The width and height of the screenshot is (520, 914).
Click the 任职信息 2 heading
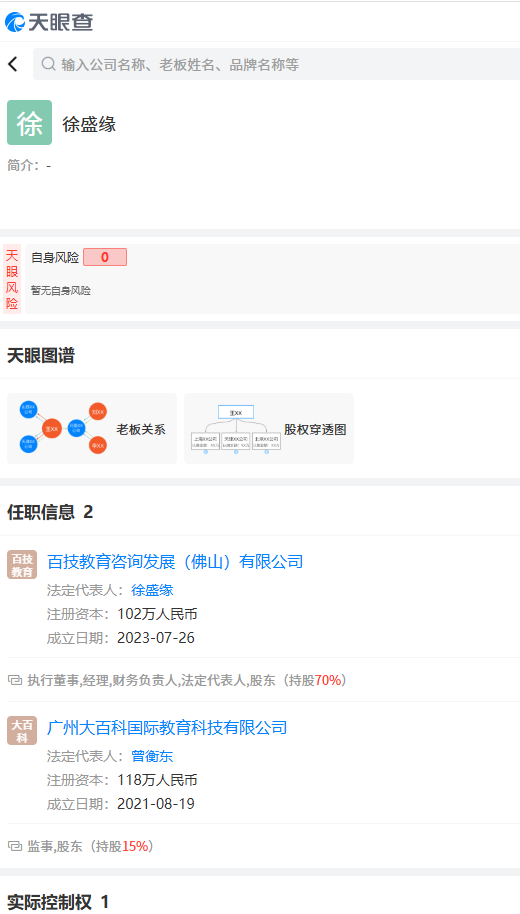tap(50, 512)
